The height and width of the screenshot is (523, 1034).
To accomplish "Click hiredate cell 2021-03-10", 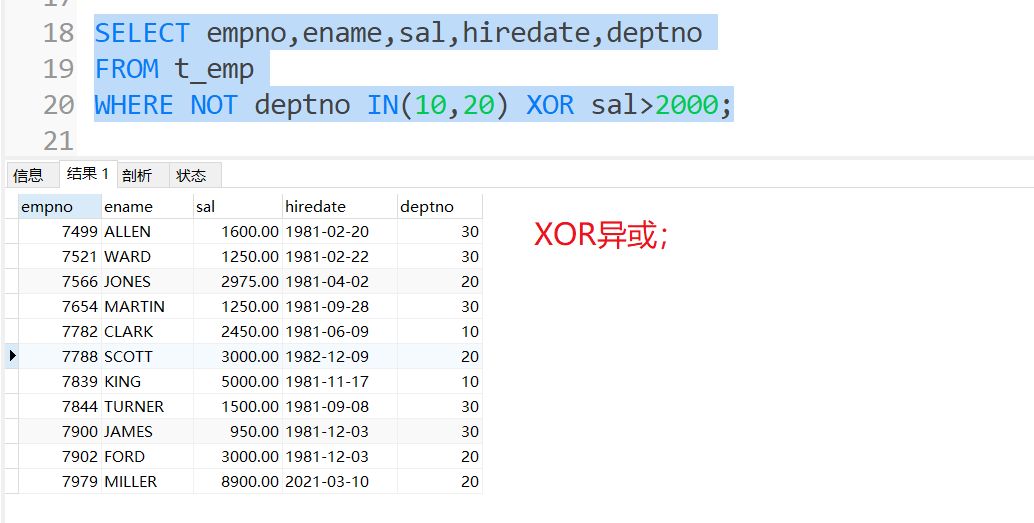I will pyautogui.click(x=340, y=482).
